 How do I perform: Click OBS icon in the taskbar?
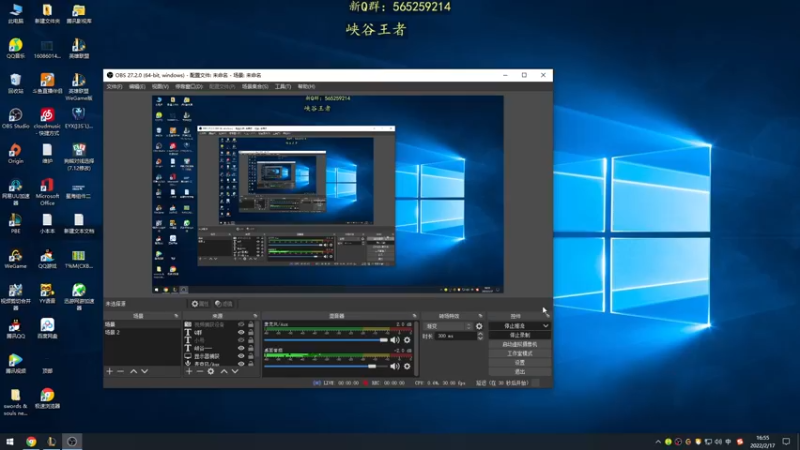tap(72, 442)
